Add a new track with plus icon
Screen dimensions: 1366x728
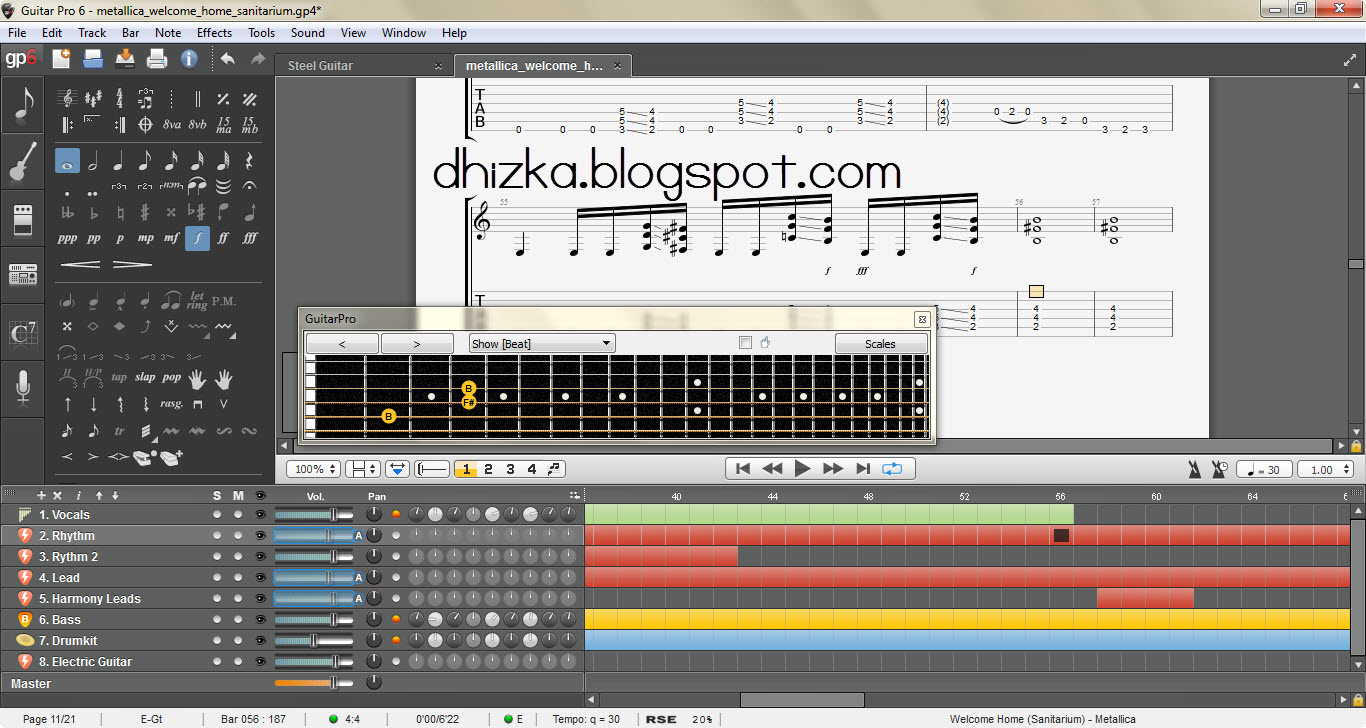[x=41, y=495]
